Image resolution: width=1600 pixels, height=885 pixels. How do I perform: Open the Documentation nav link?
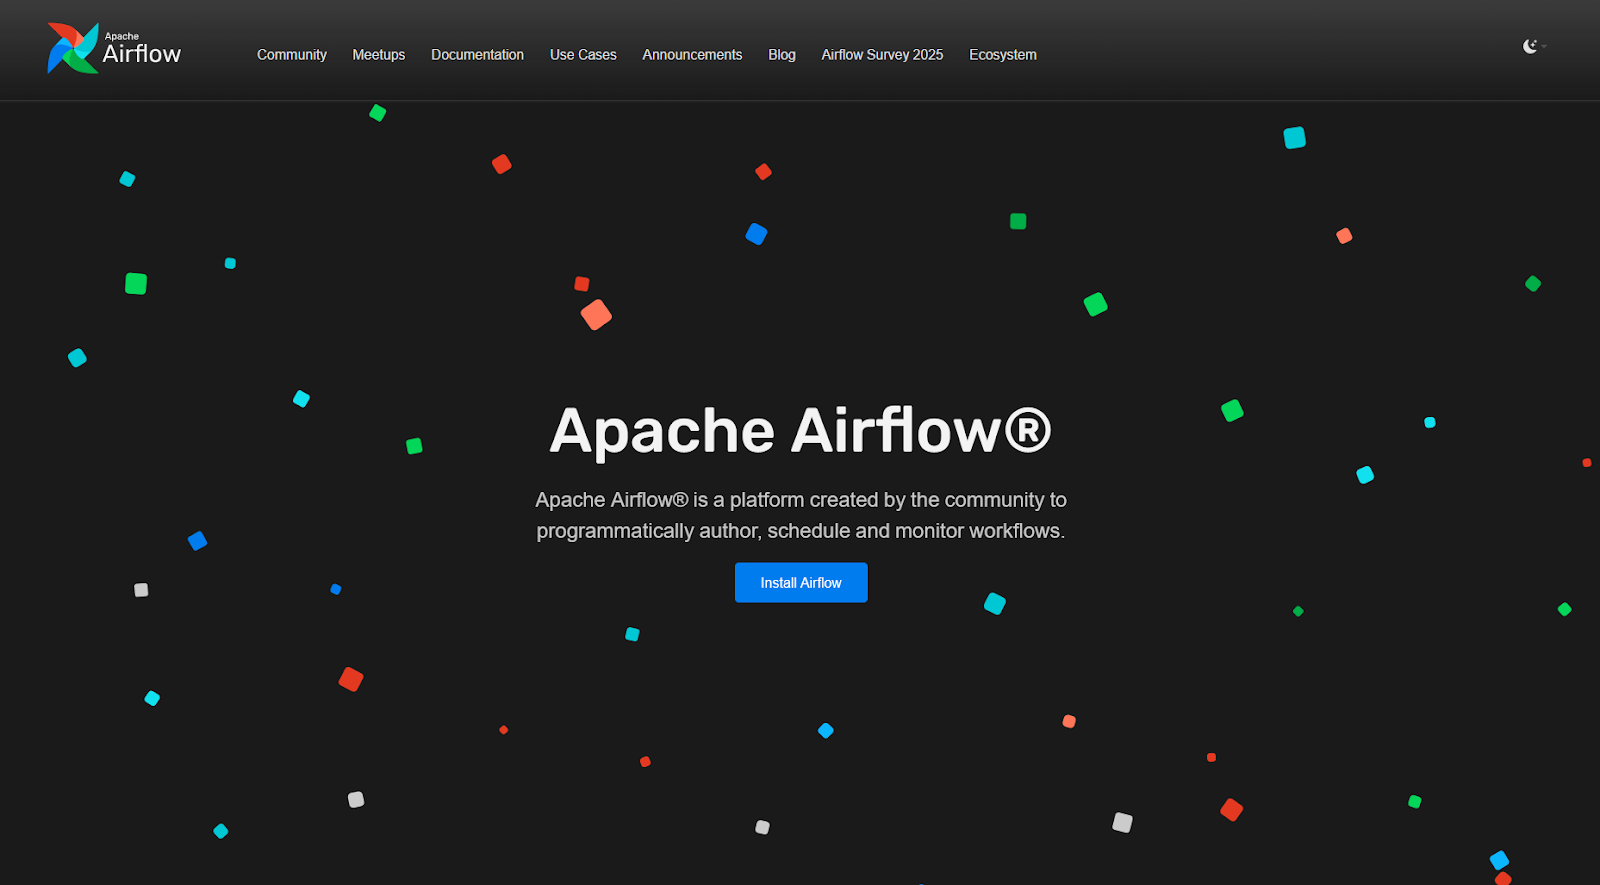[477, 55]
